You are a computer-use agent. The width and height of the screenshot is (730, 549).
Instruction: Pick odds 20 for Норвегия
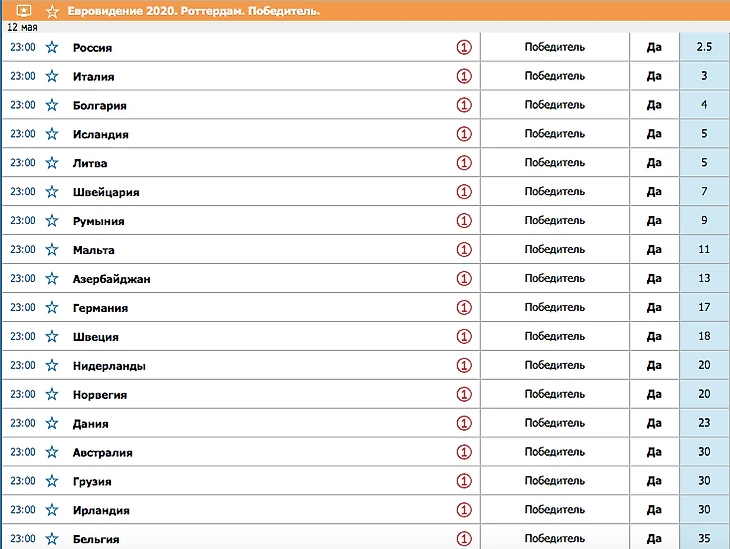[x=704, y=393]
